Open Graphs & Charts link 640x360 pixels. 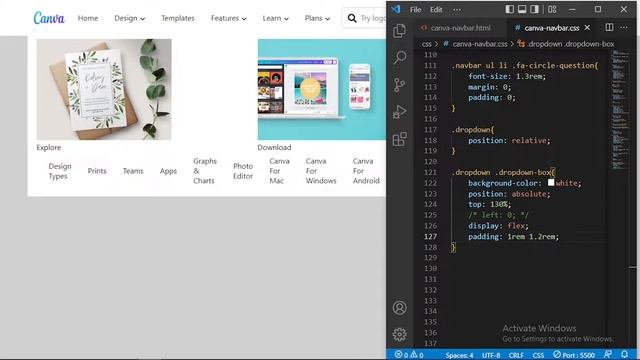205,171
